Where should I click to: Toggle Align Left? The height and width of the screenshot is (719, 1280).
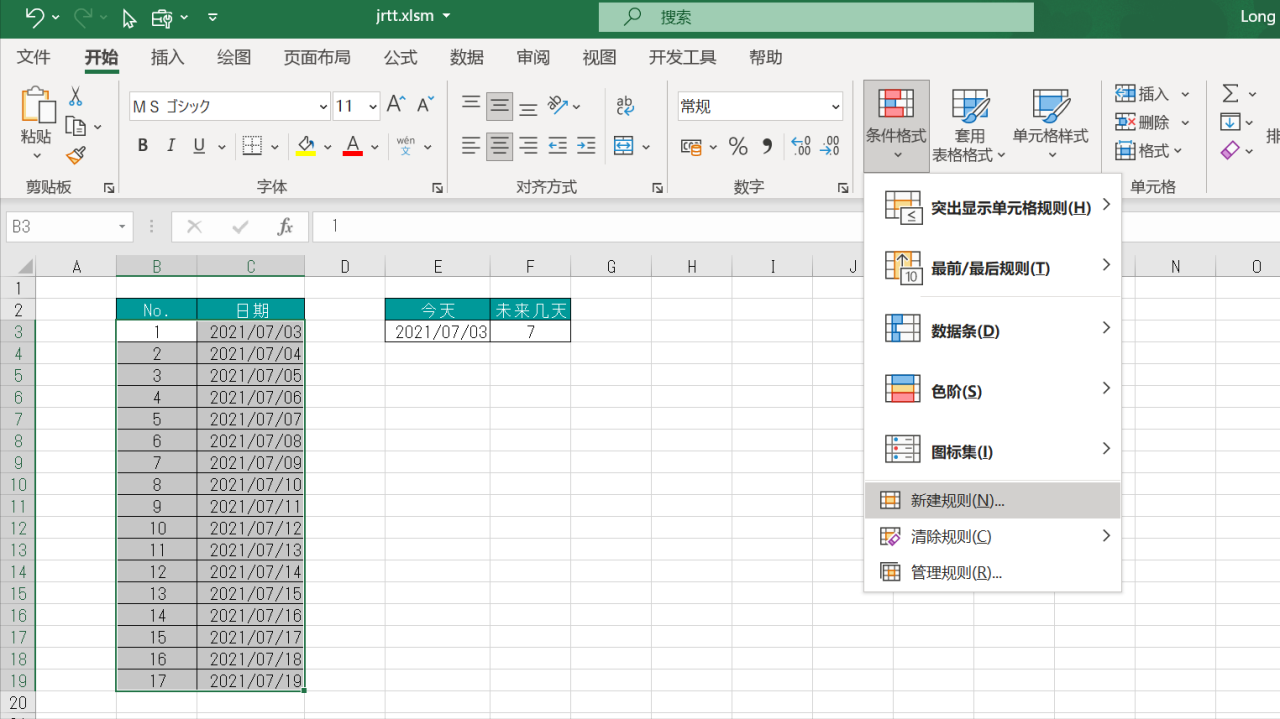click(471, 146)
